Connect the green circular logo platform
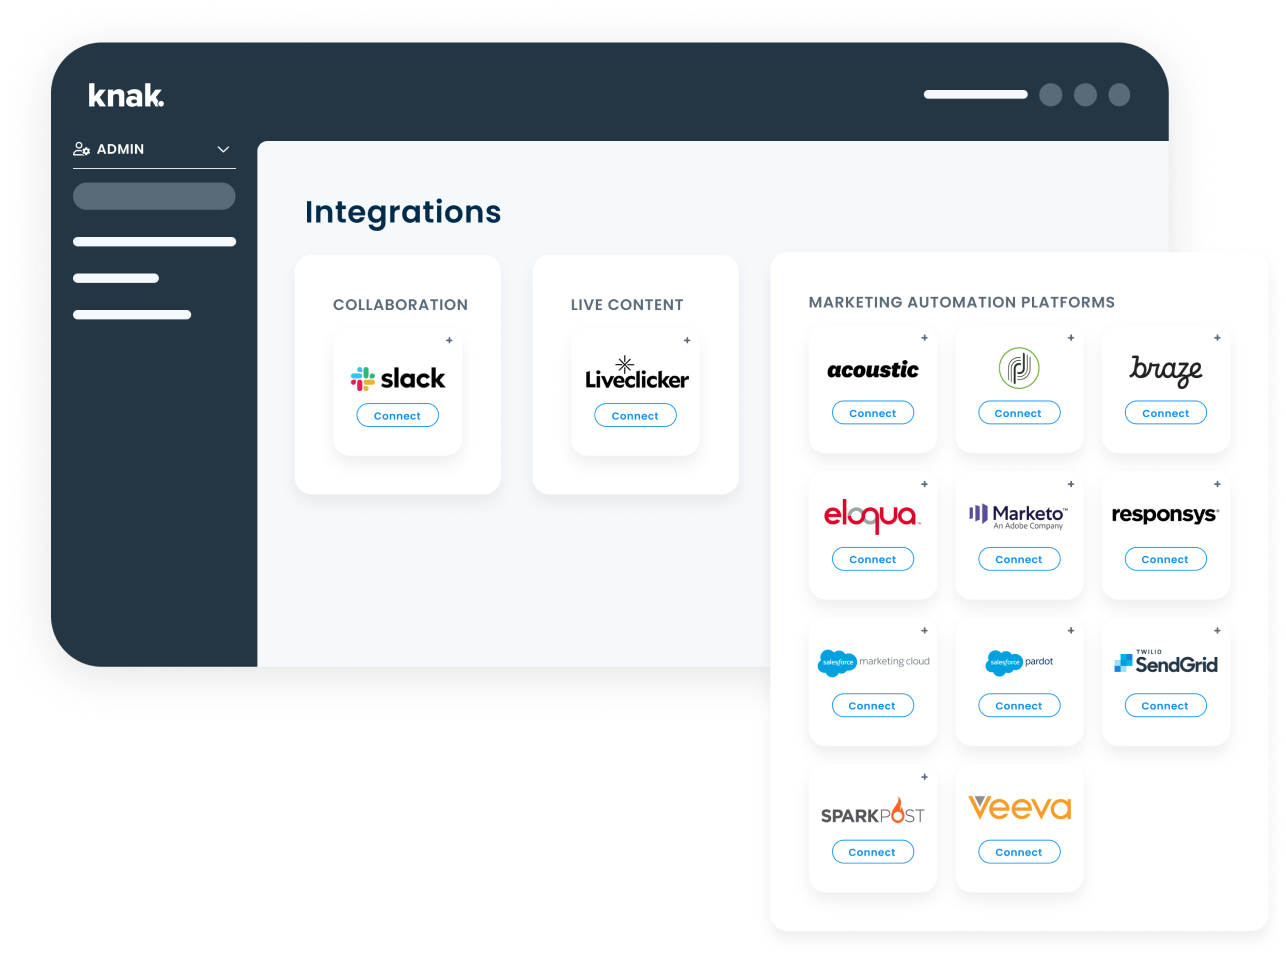This screenshot has width=1286, height=957. [1019, 413]
